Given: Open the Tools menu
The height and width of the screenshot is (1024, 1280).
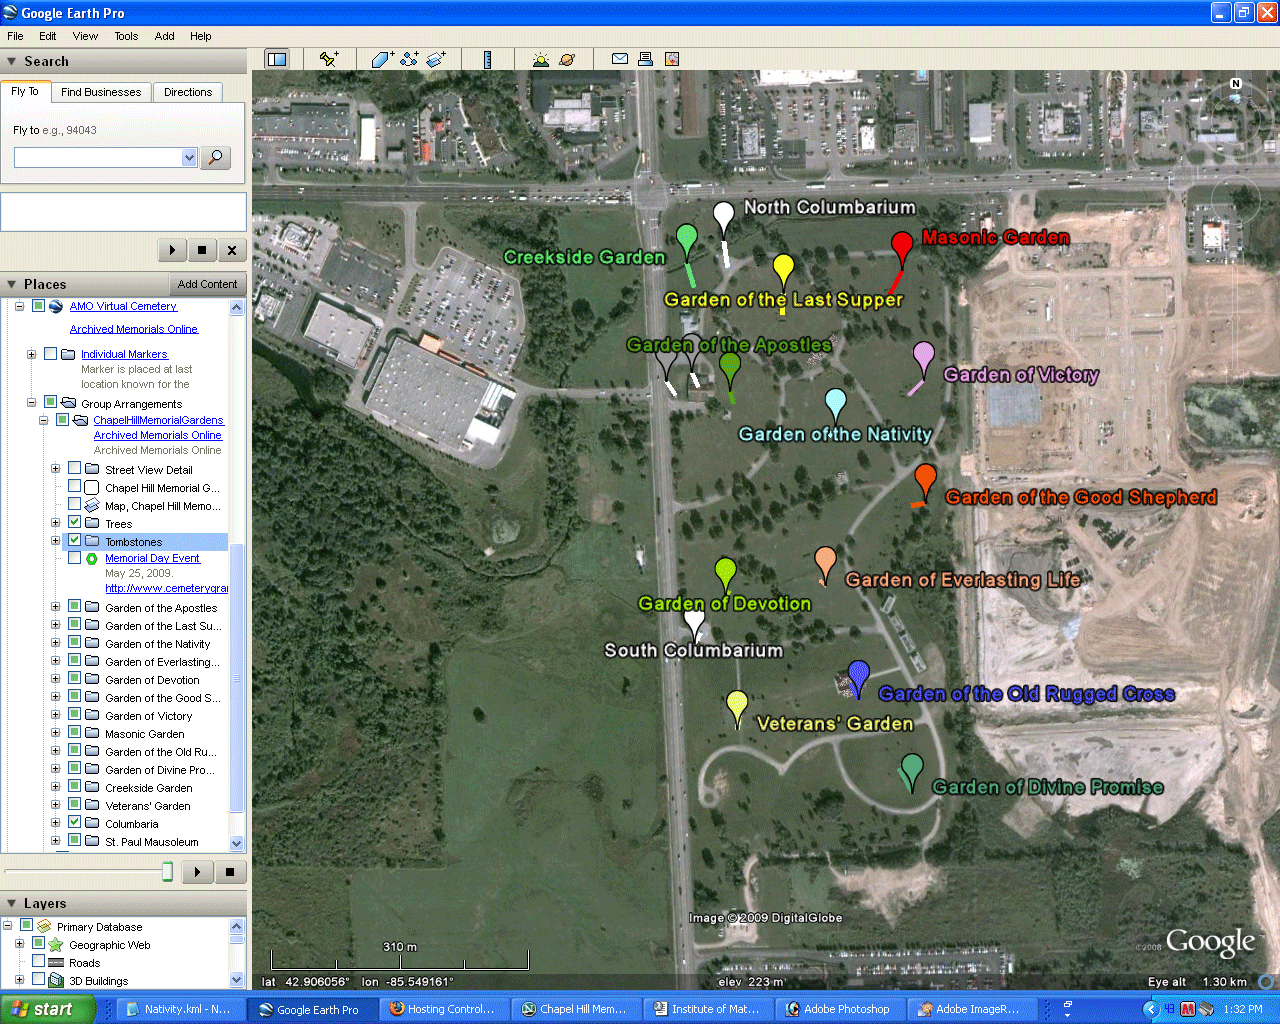Looking at the screenshot, I should (x=126, y=36).
